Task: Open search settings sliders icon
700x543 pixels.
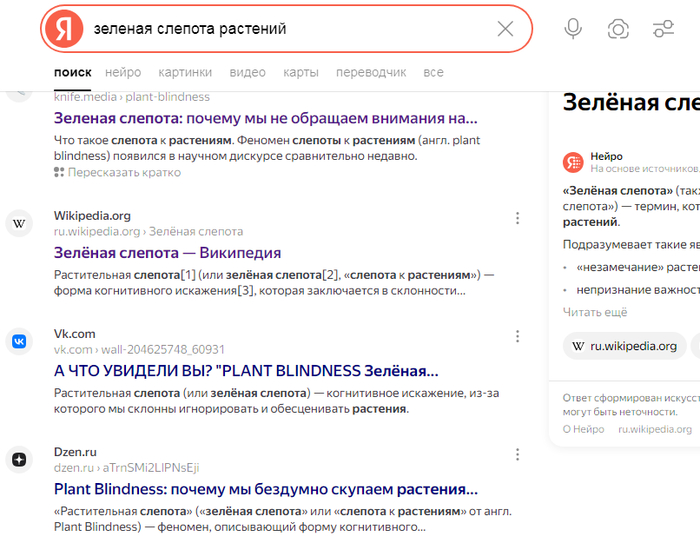Action: pos(663,29)
